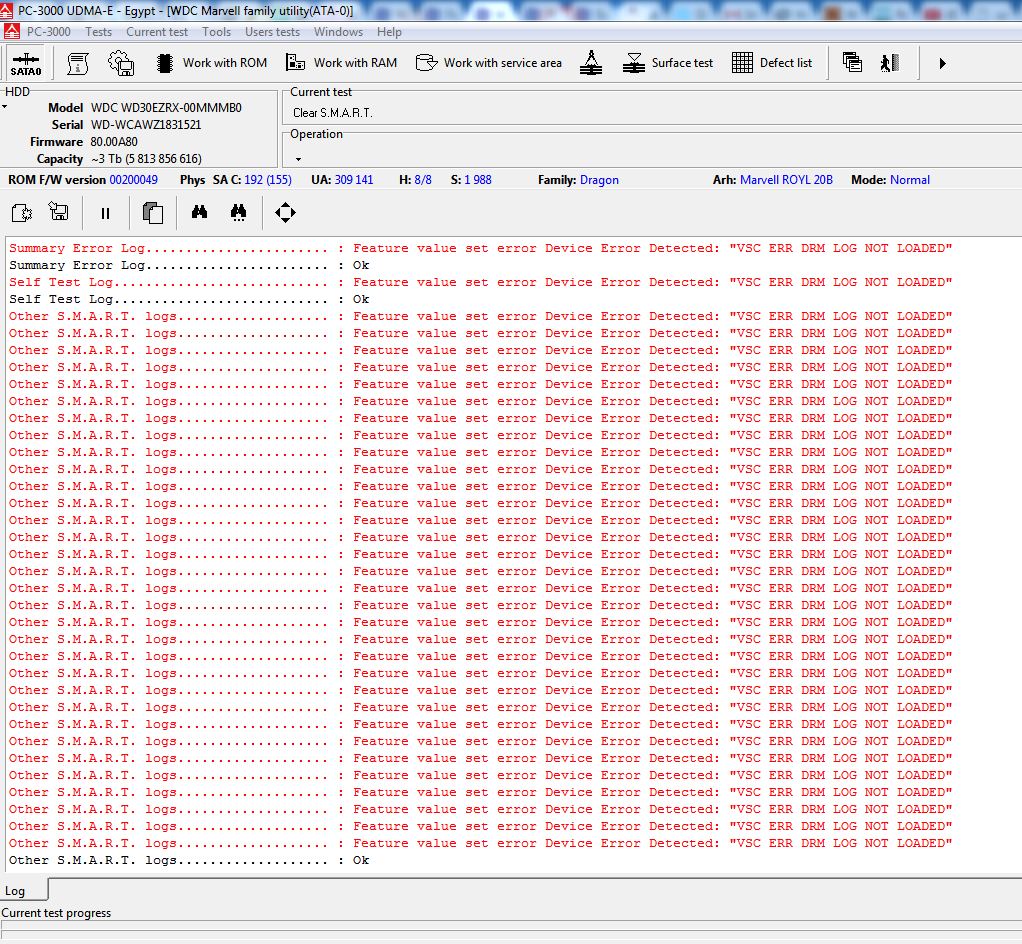Click the SATA0 port icon

tap(26, 63)
